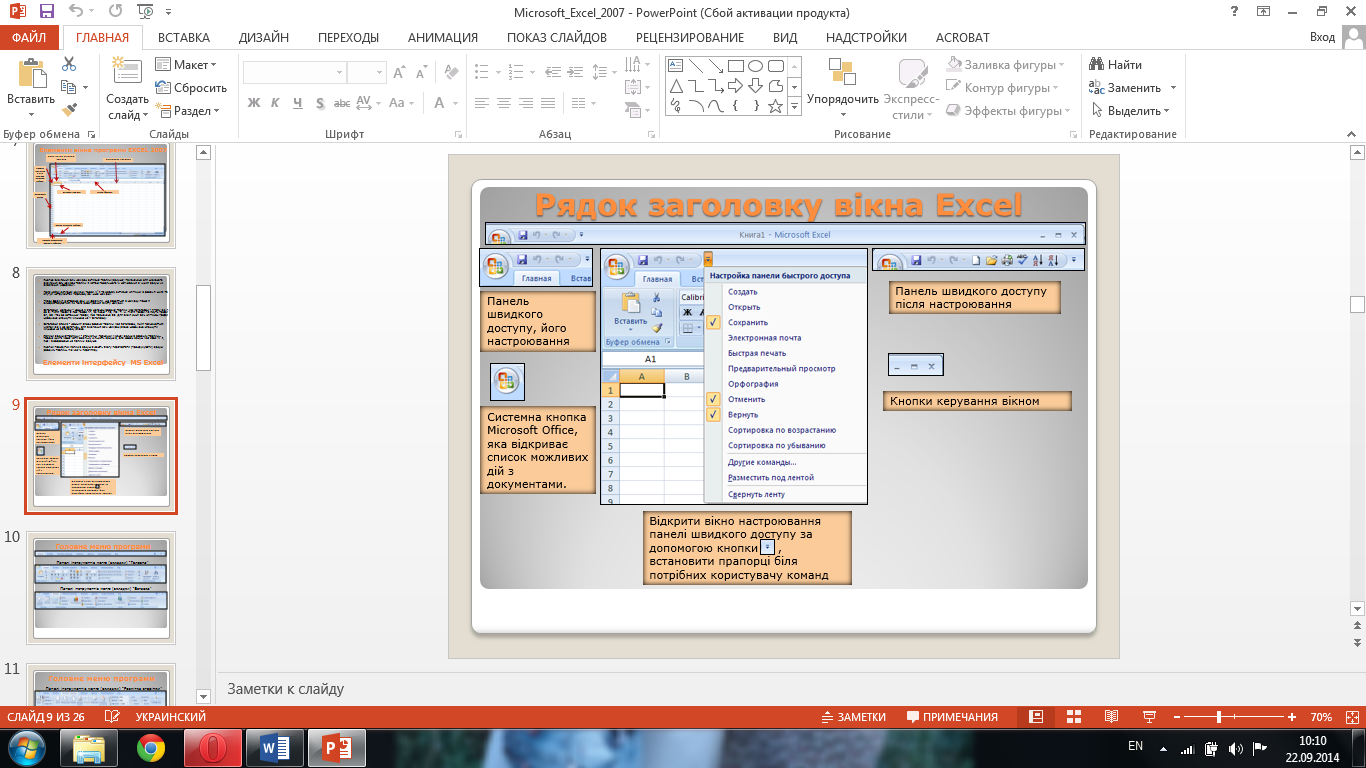Select slide 8 thumbnail
The image size is (1366, 768).
pyautogui.click(x=100, y=323)
